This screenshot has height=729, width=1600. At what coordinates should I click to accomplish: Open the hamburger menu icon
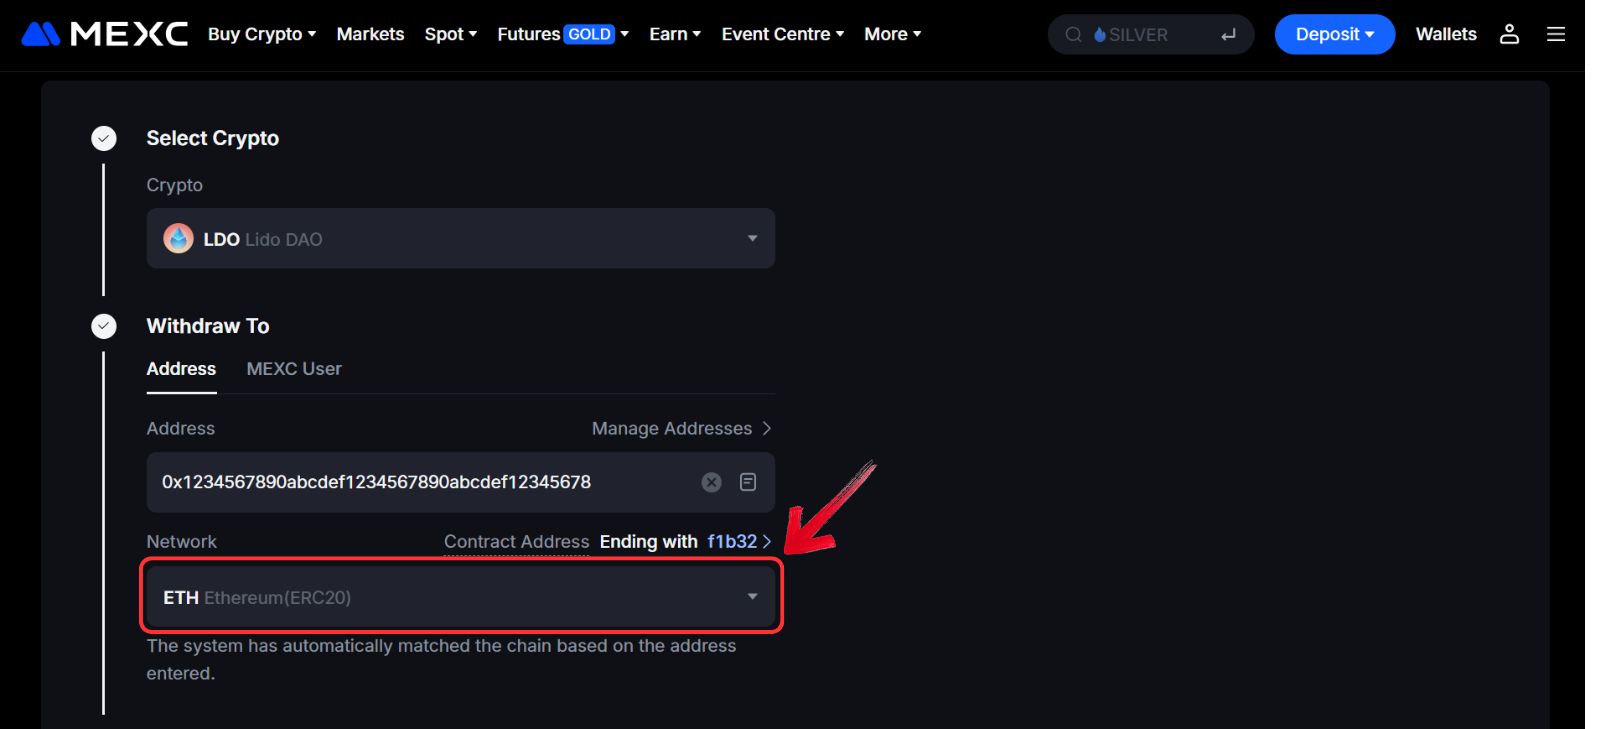pos(1555,34)
